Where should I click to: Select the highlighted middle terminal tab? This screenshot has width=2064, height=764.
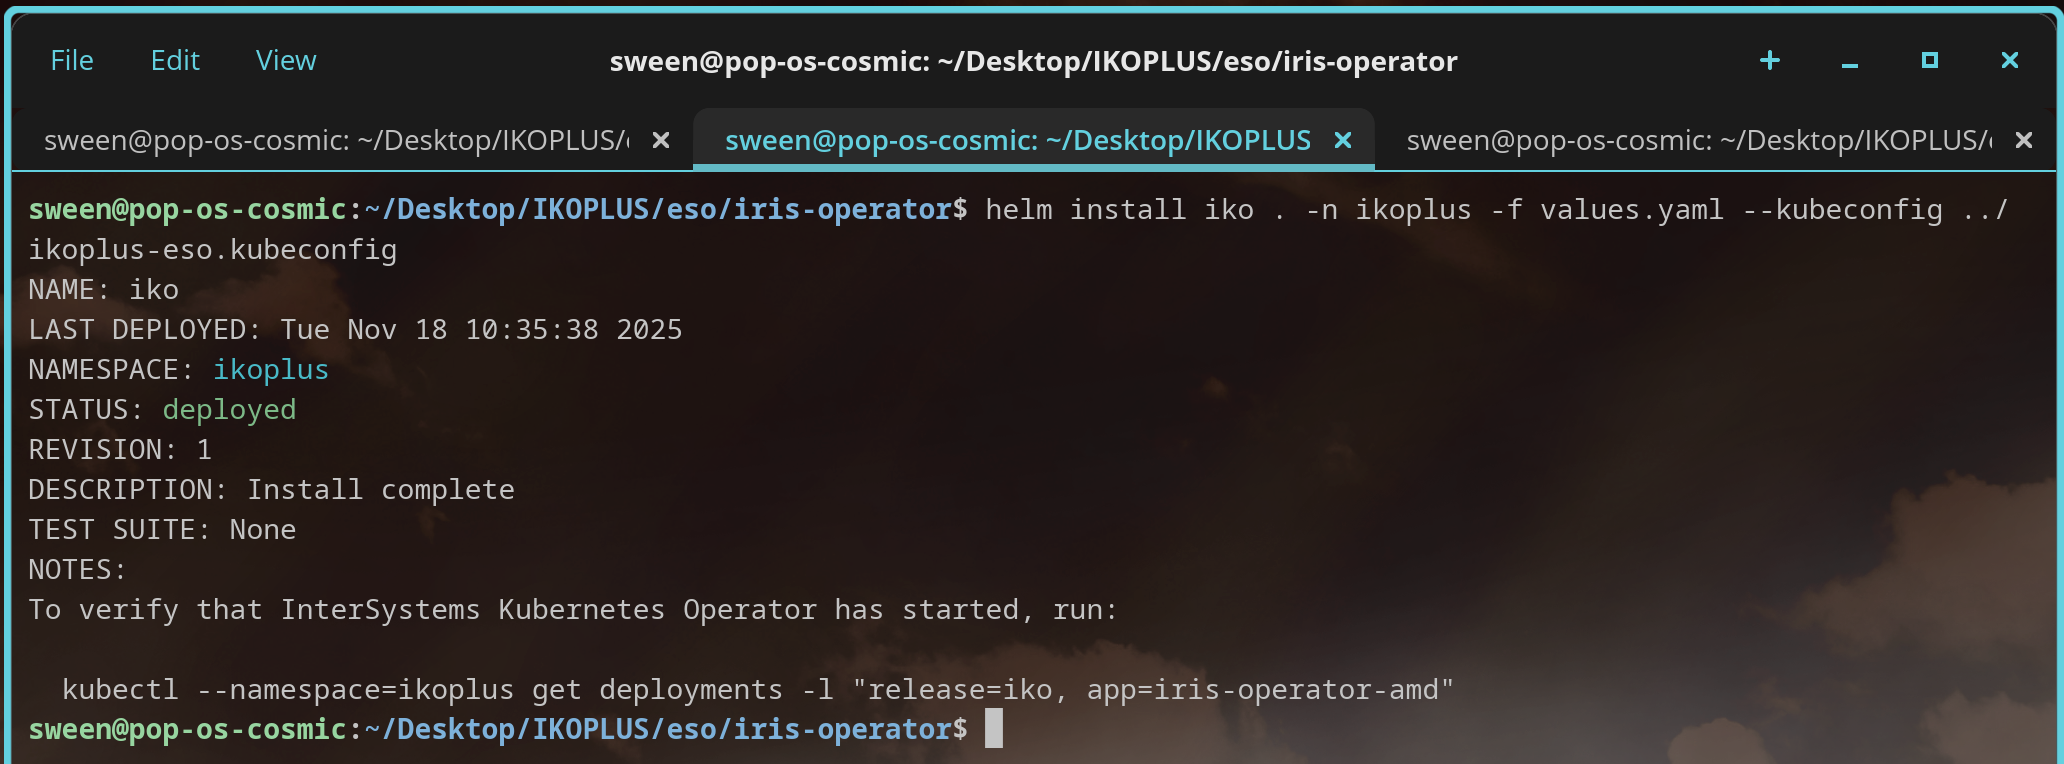click(x=1017, y=141)
